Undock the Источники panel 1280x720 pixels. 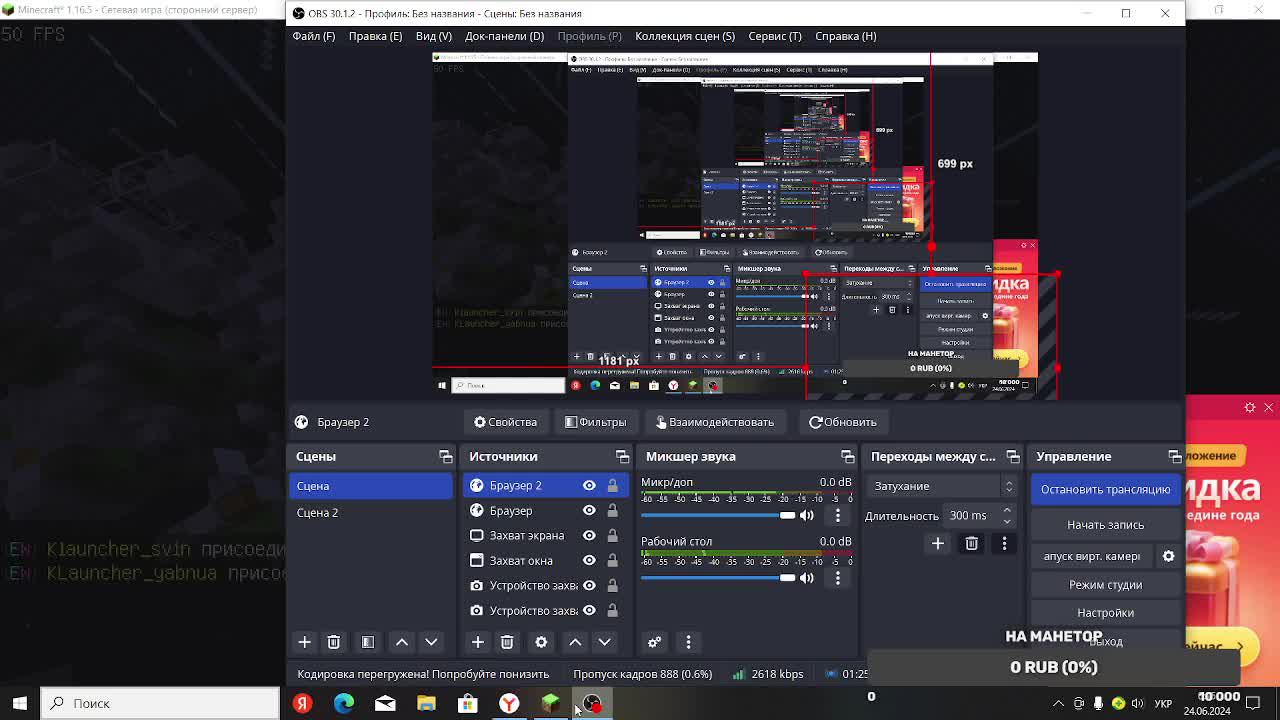click(x=623, y=457)
